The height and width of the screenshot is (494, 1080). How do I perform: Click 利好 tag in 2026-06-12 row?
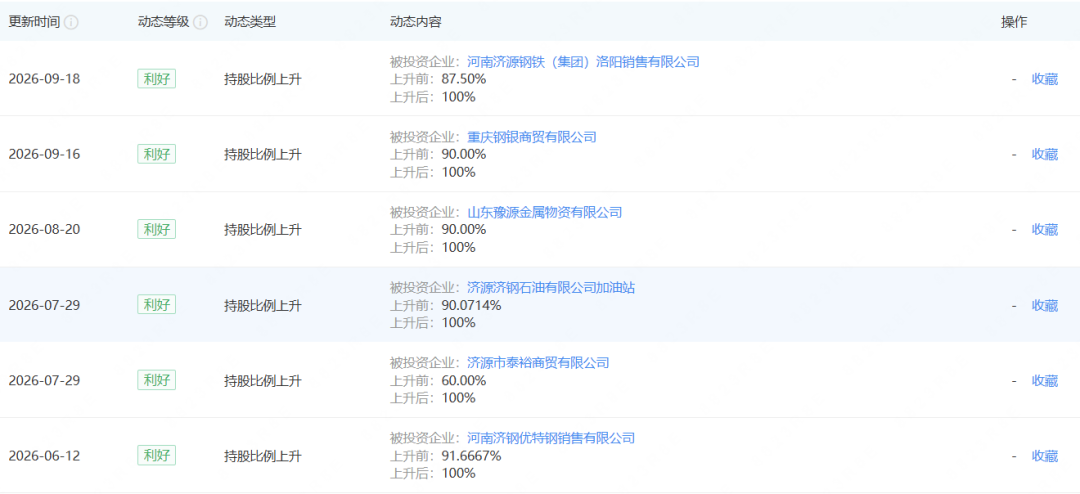(156, 455)
